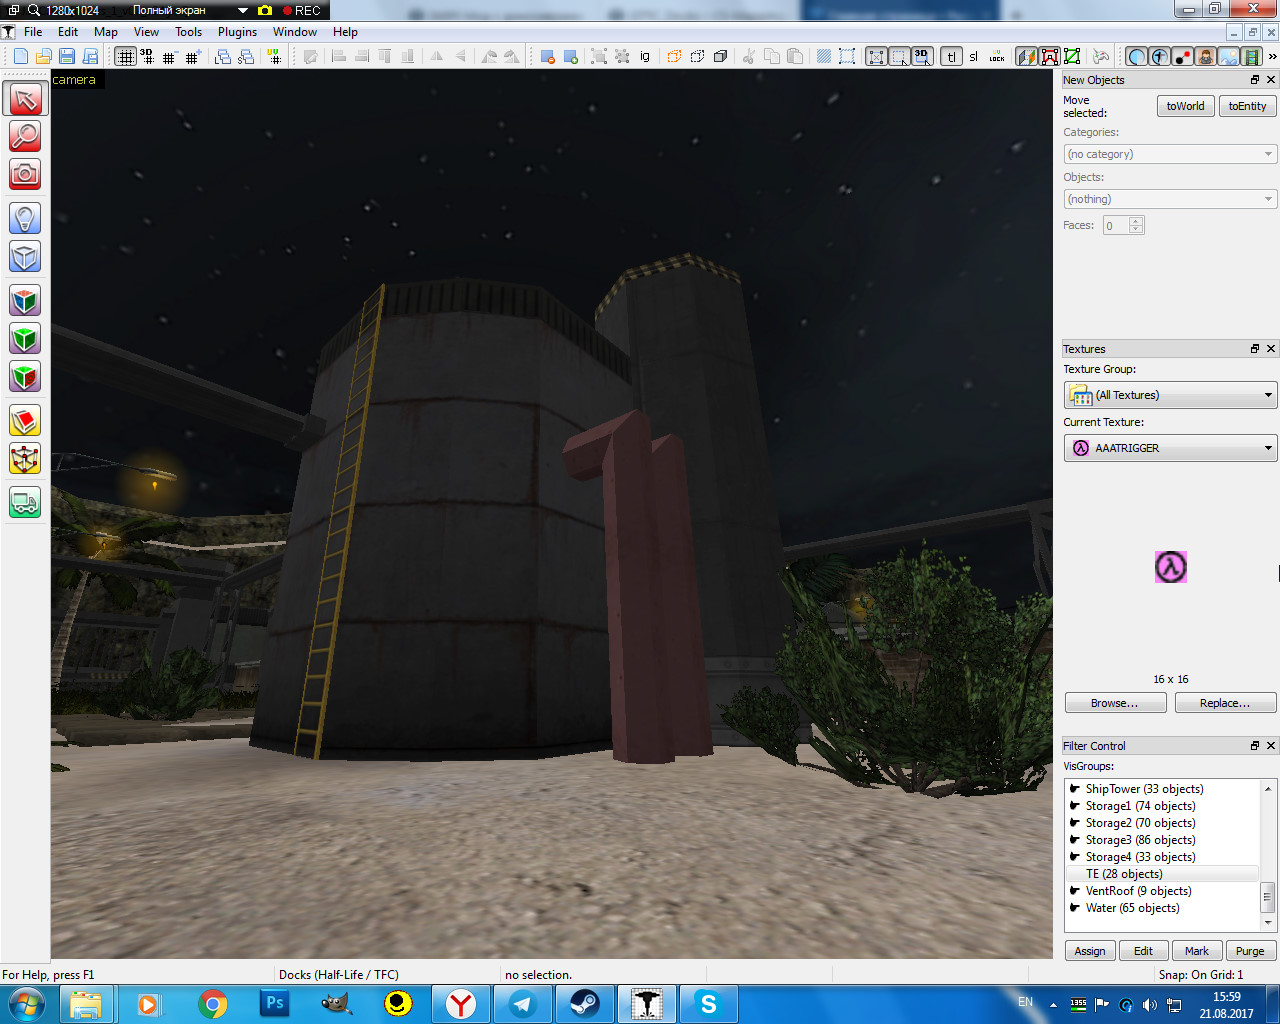Open the View menu
The width and height of the screenshot is (1280, 1024).
[x=146, y=32]
